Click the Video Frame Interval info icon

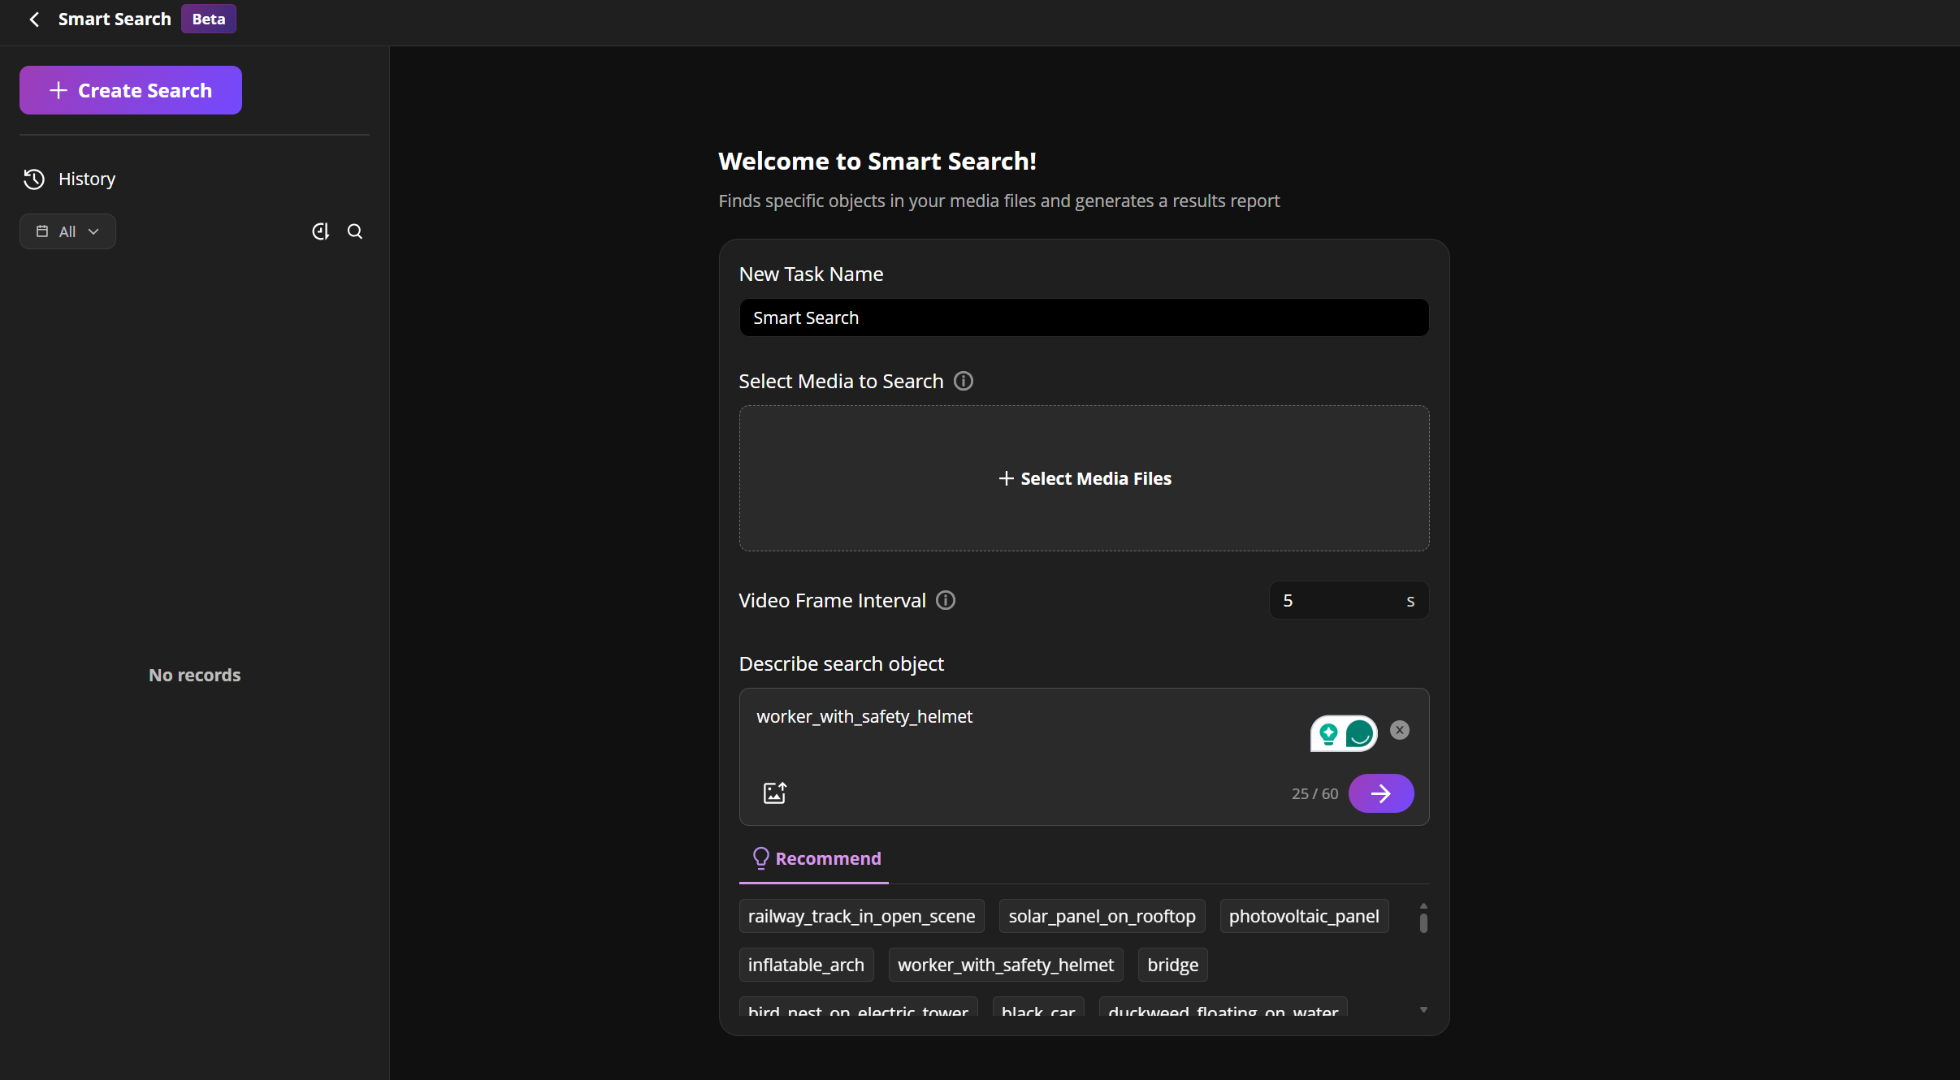pos(945,600)
